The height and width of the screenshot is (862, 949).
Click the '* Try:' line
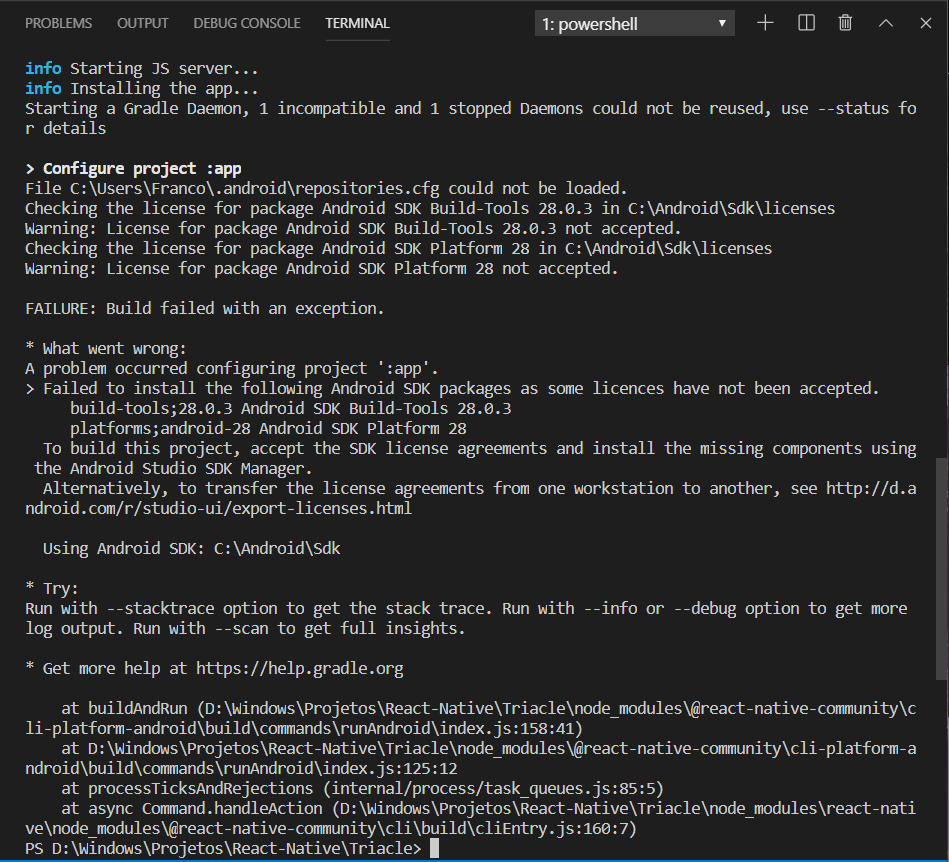click(51, 588)
